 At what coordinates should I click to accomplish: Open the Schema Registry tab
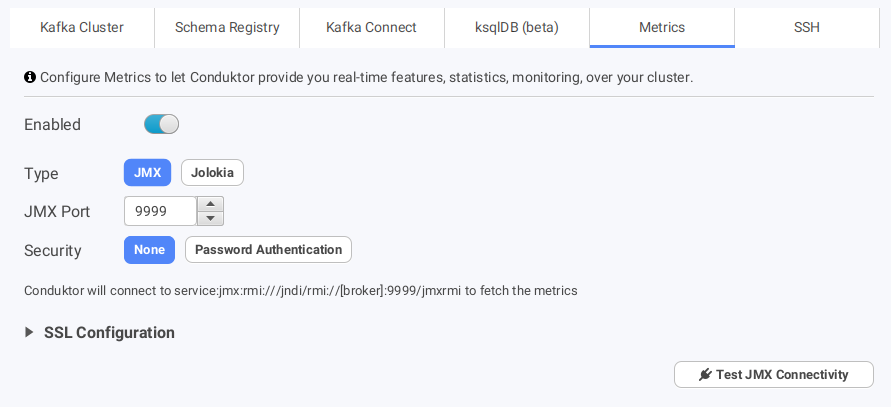point(227,27)
